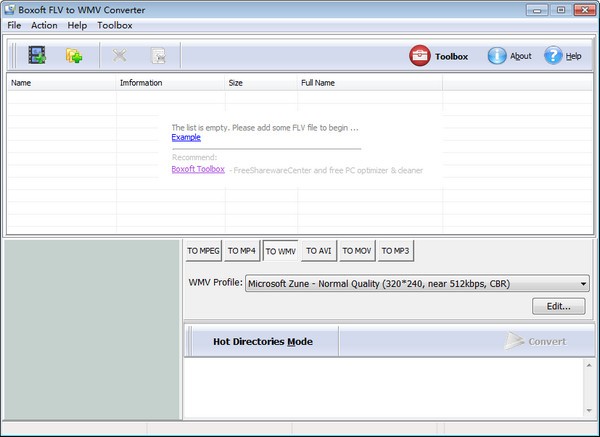Choose the TO AVI tab
Viewport: 600px width, 437px height.
tap(319, 250)
